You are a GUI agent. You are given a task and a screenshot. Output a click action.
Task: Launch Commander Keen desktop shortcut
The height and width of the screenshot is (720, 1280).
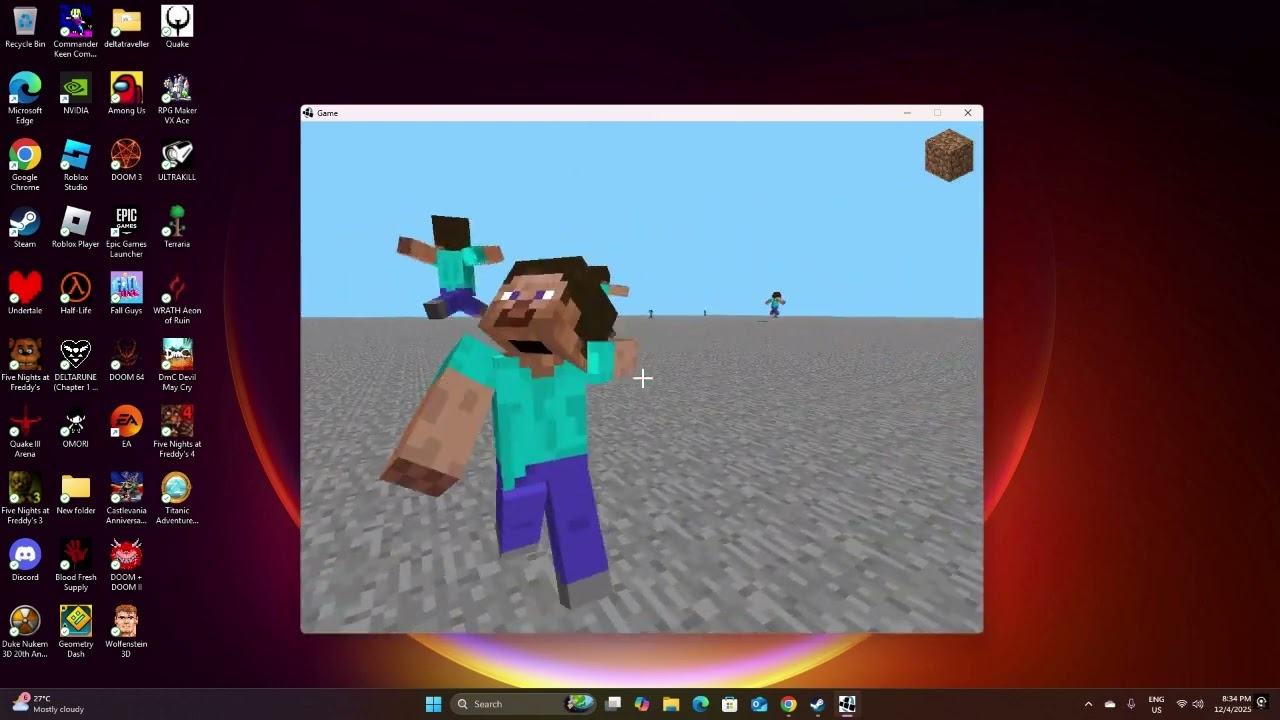(x=76, y=32)
